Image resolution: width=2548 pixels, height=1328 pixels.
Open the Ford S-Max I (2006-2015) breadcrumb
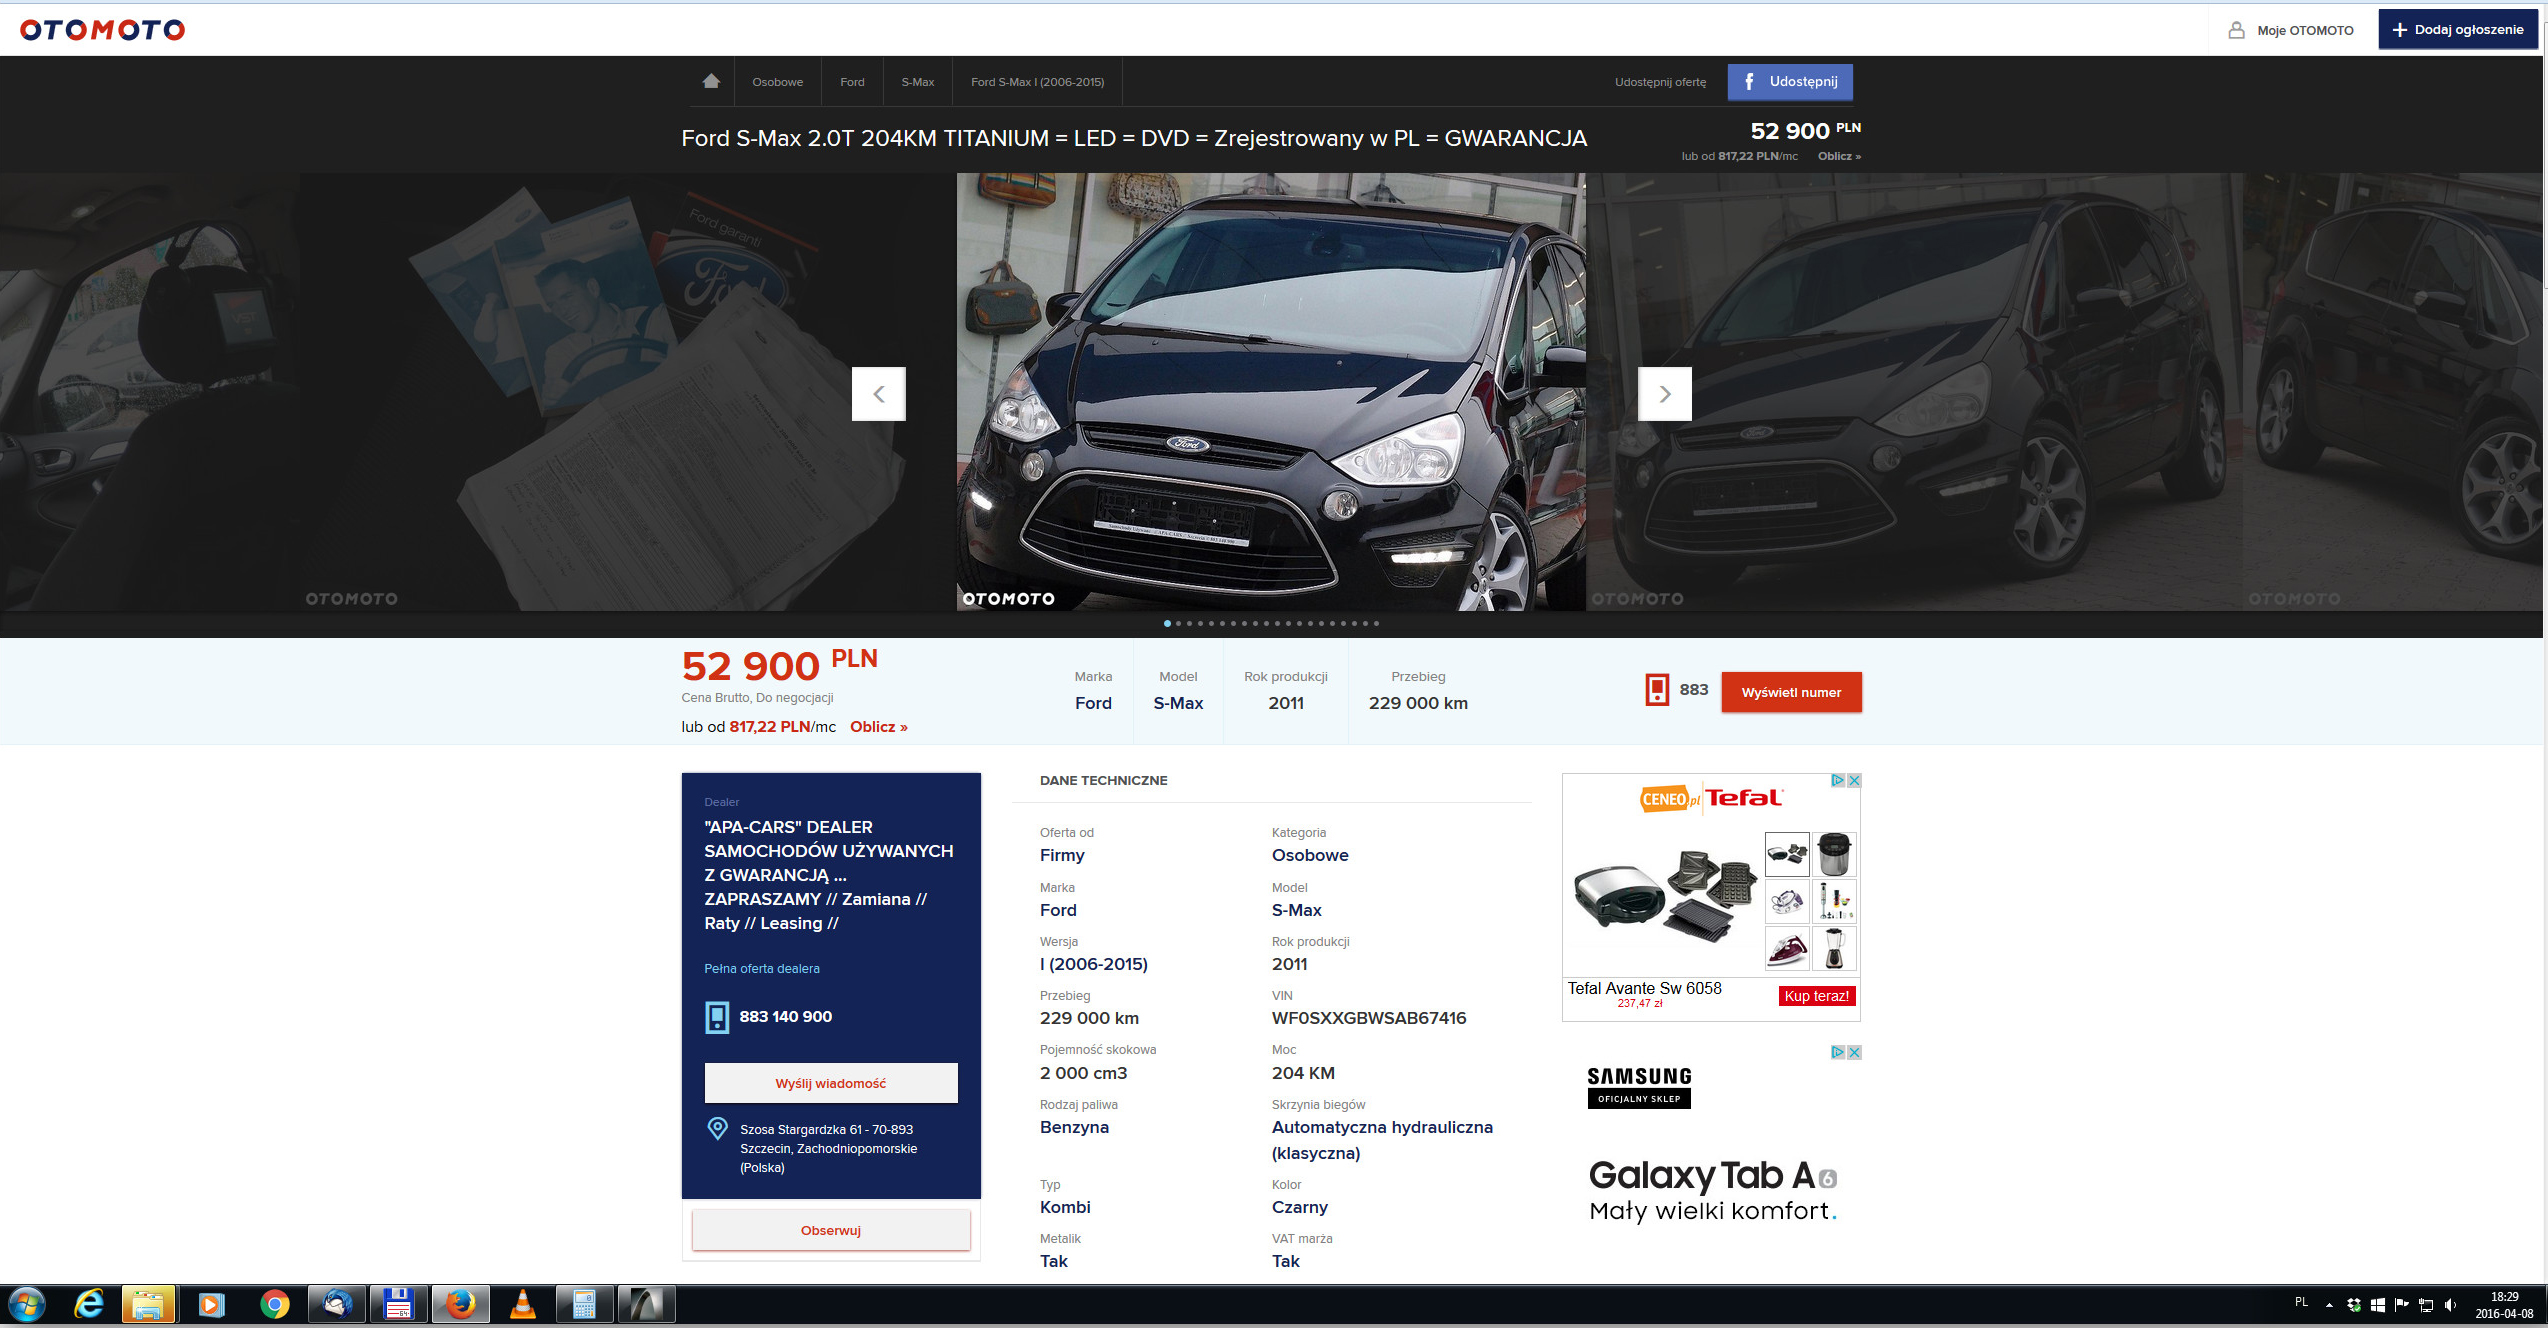1037,82
